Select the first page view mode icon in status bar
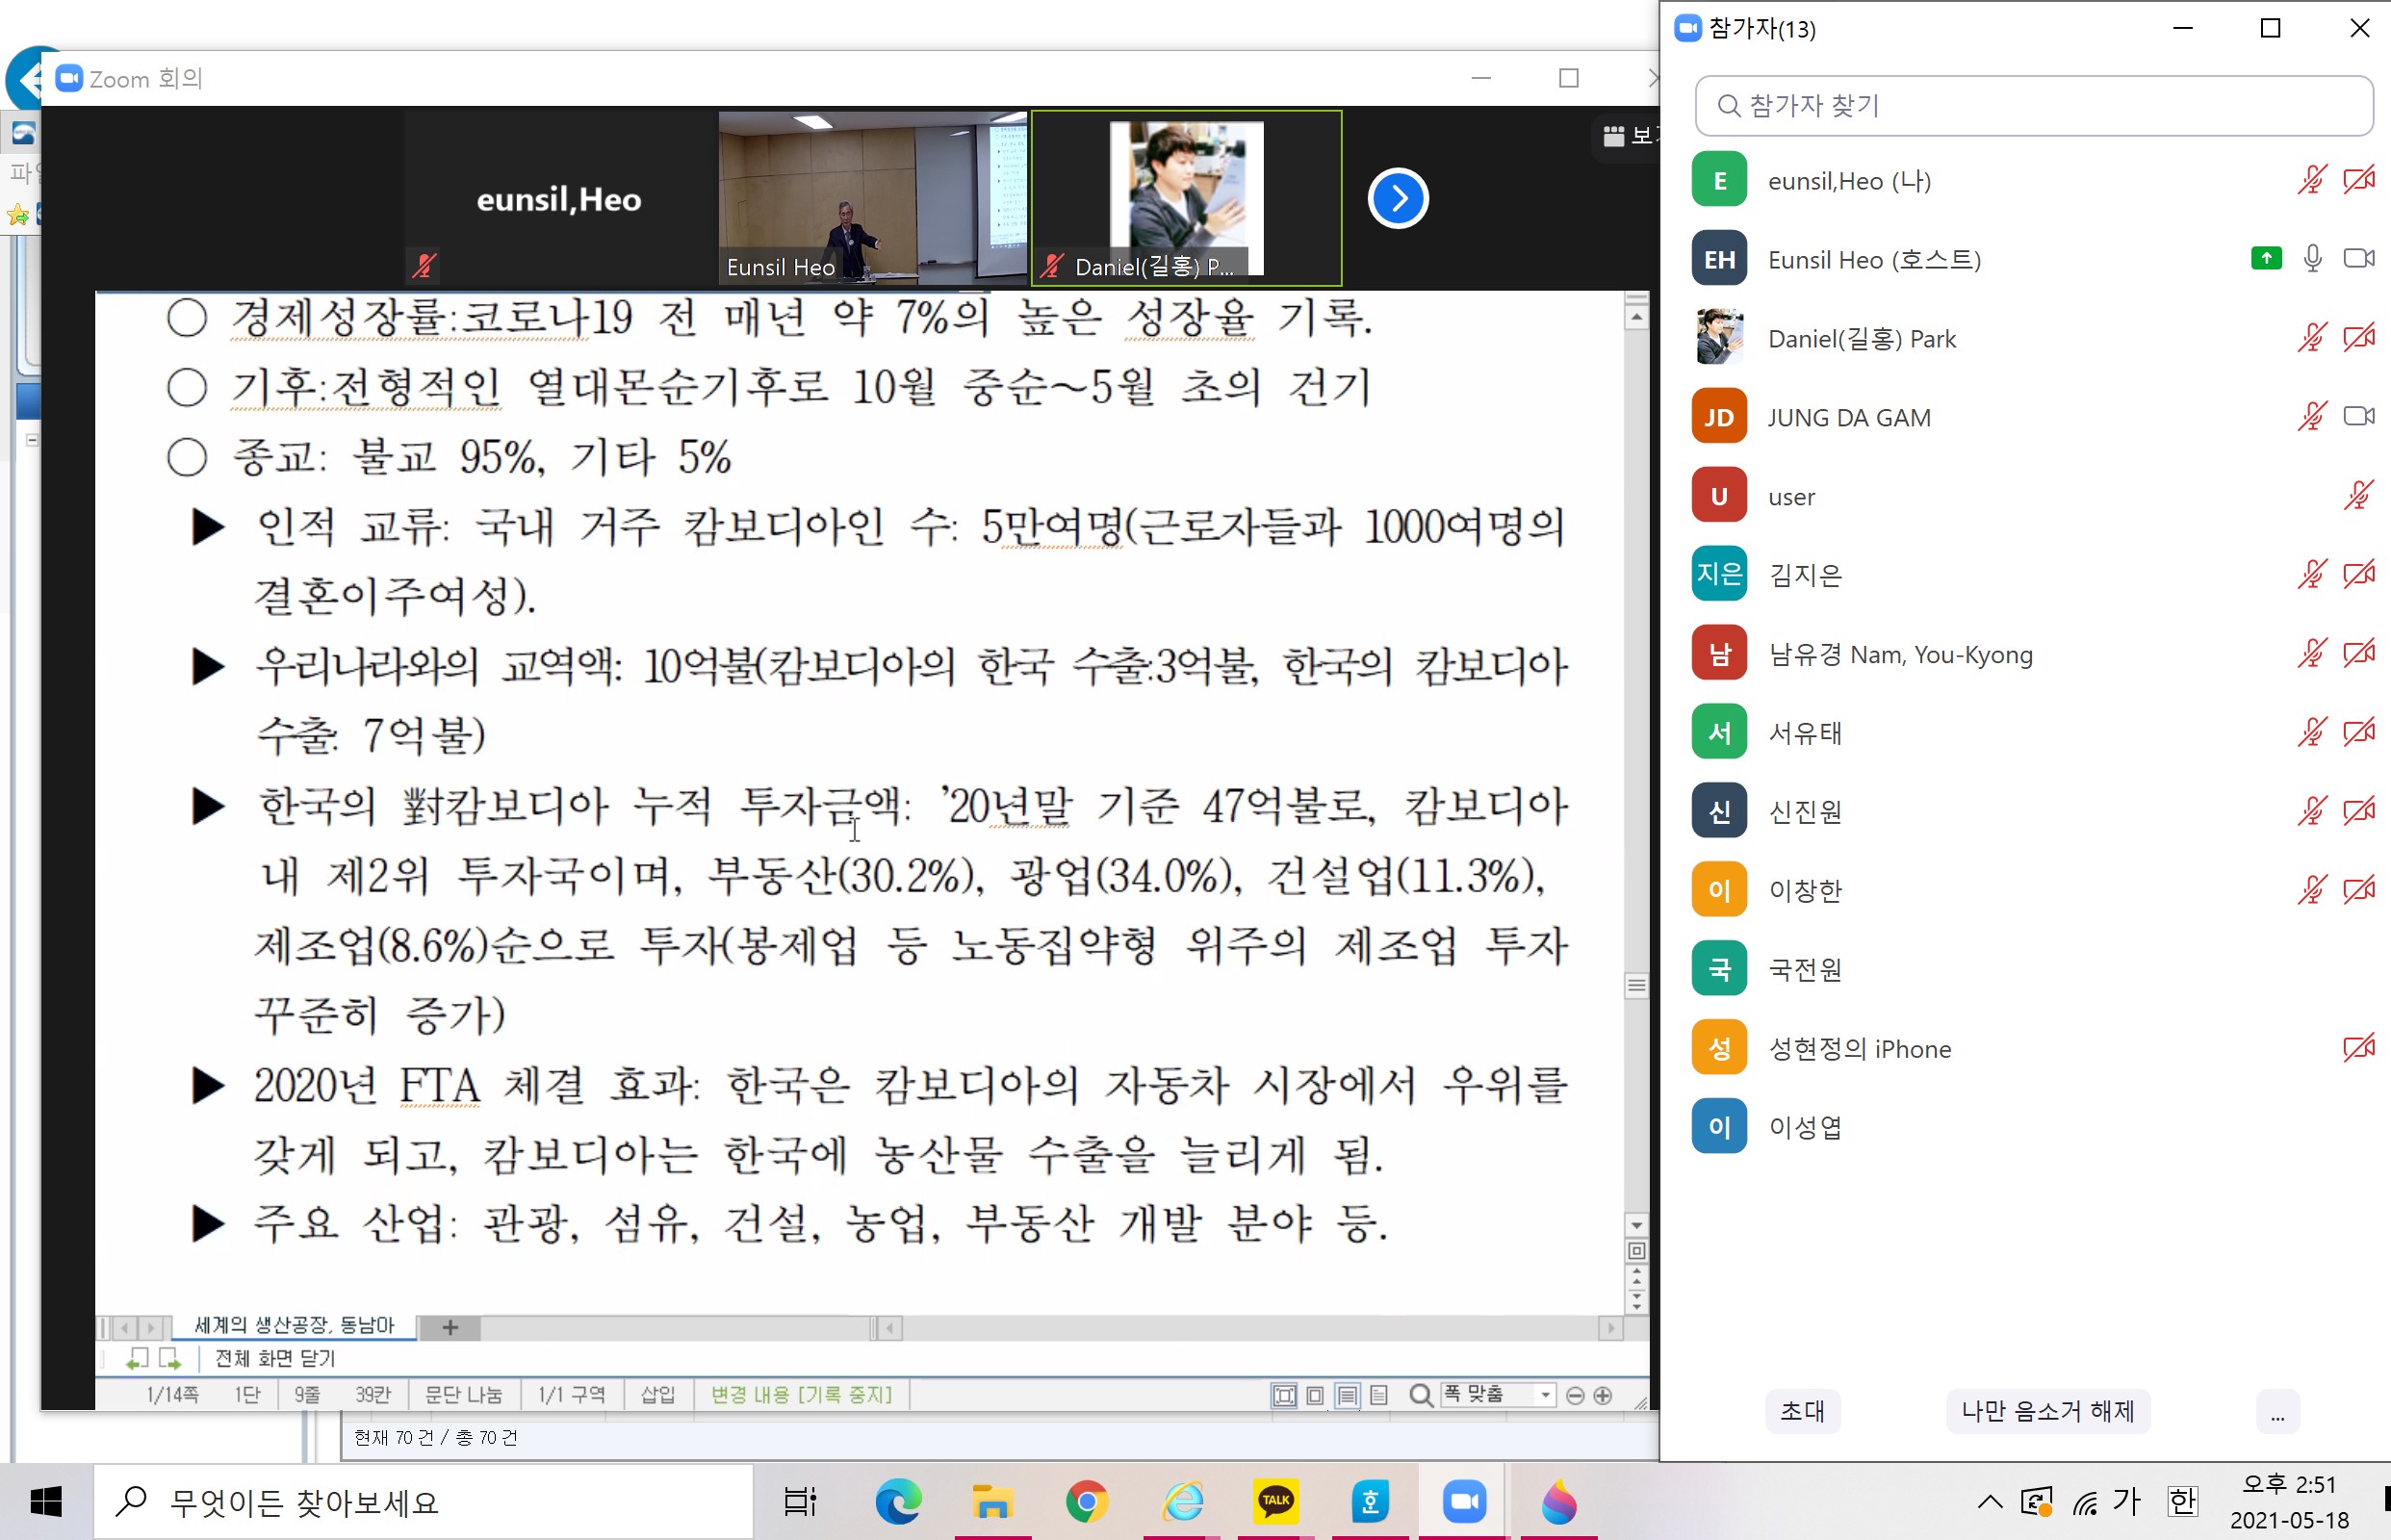This screenshot has width=2391, height=1540. (x=1284, y=1395)
